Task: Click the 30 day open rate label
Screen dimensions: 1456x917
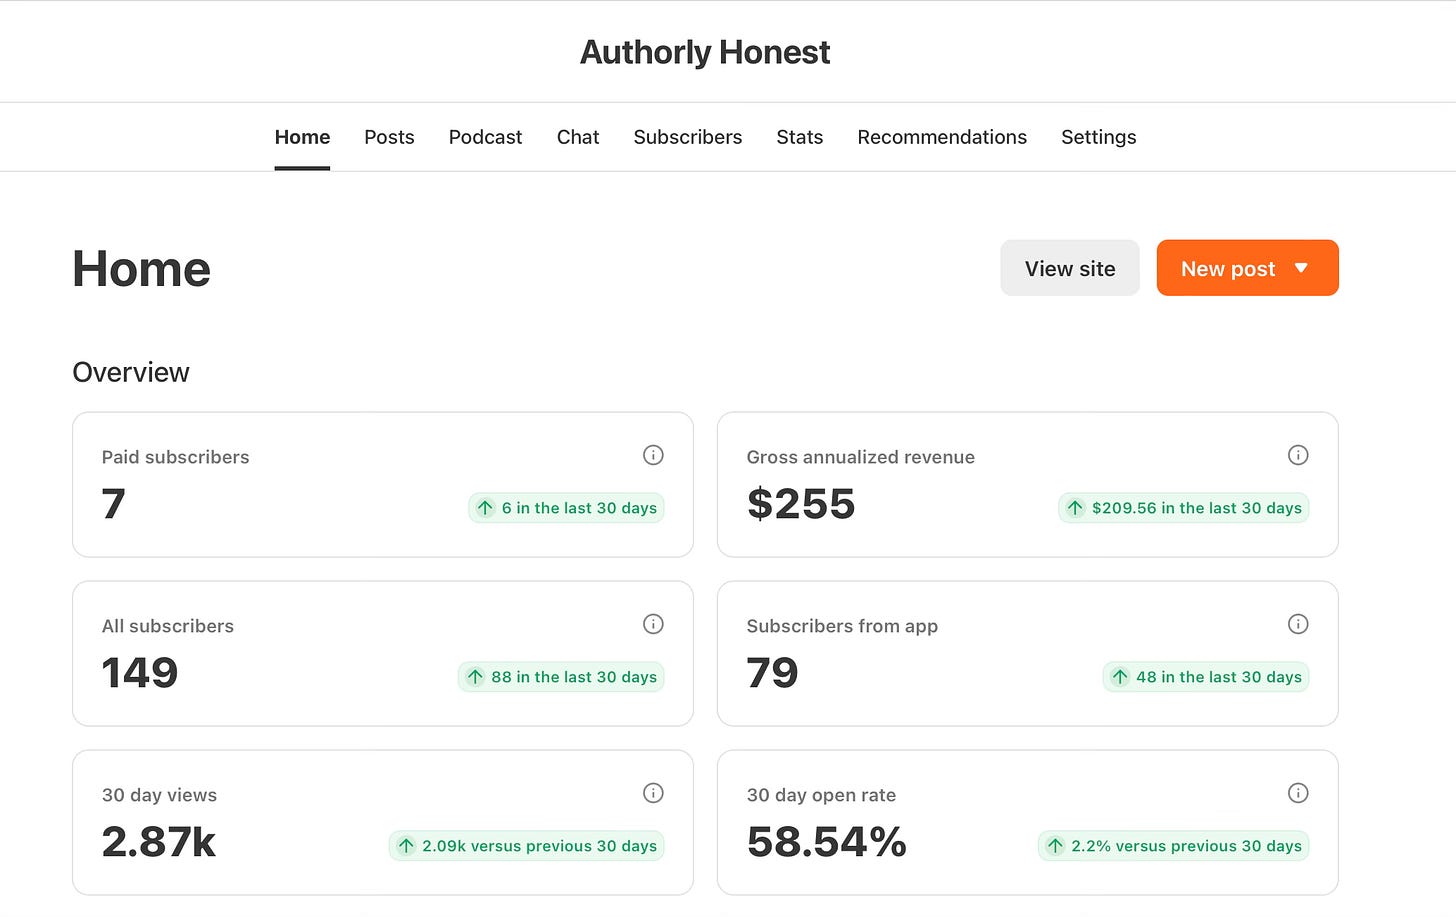Action: [x=821, y=795]
